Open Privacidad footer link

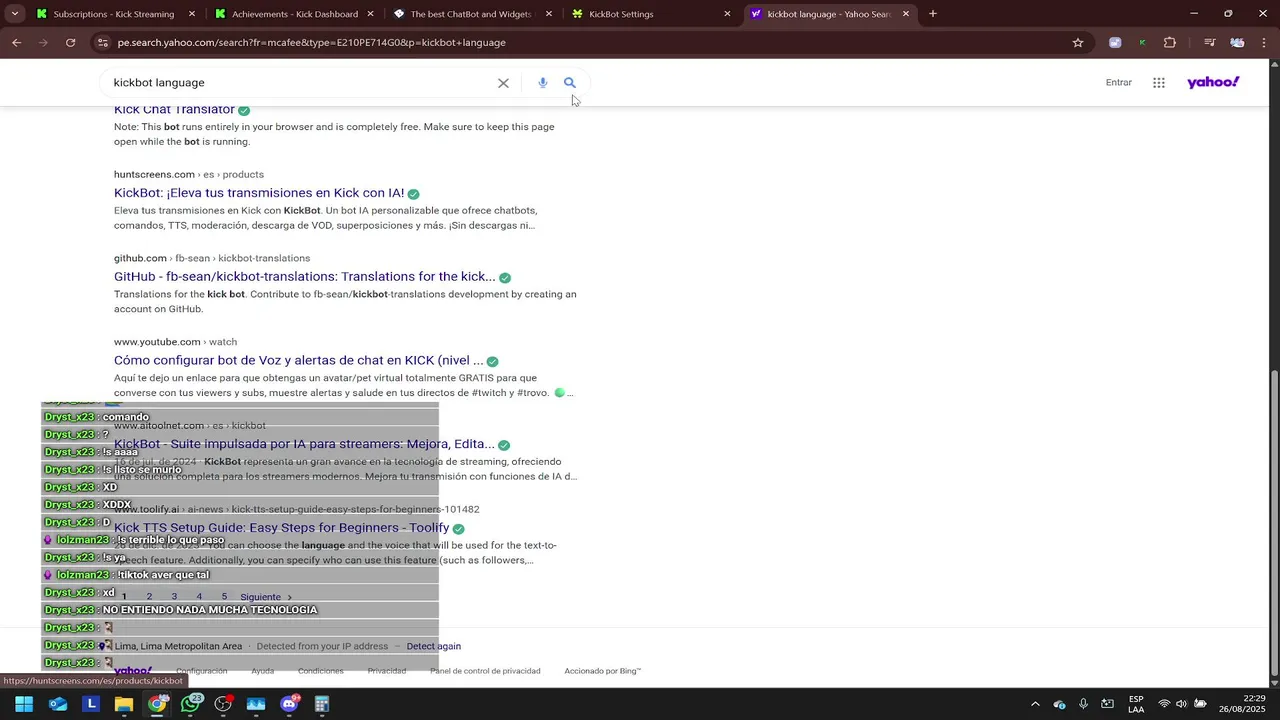tap(387, 671)
